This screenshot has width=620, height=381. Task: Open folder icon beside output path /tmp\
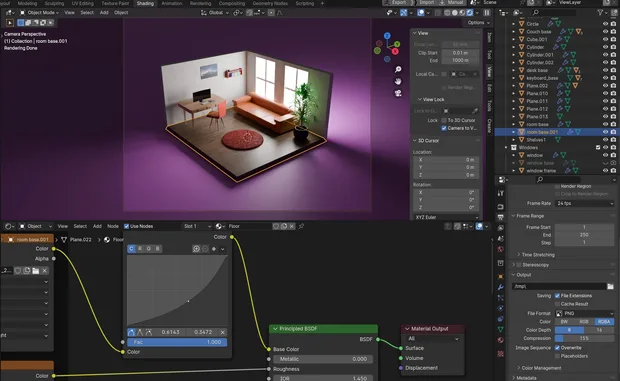tap(611, 286)
